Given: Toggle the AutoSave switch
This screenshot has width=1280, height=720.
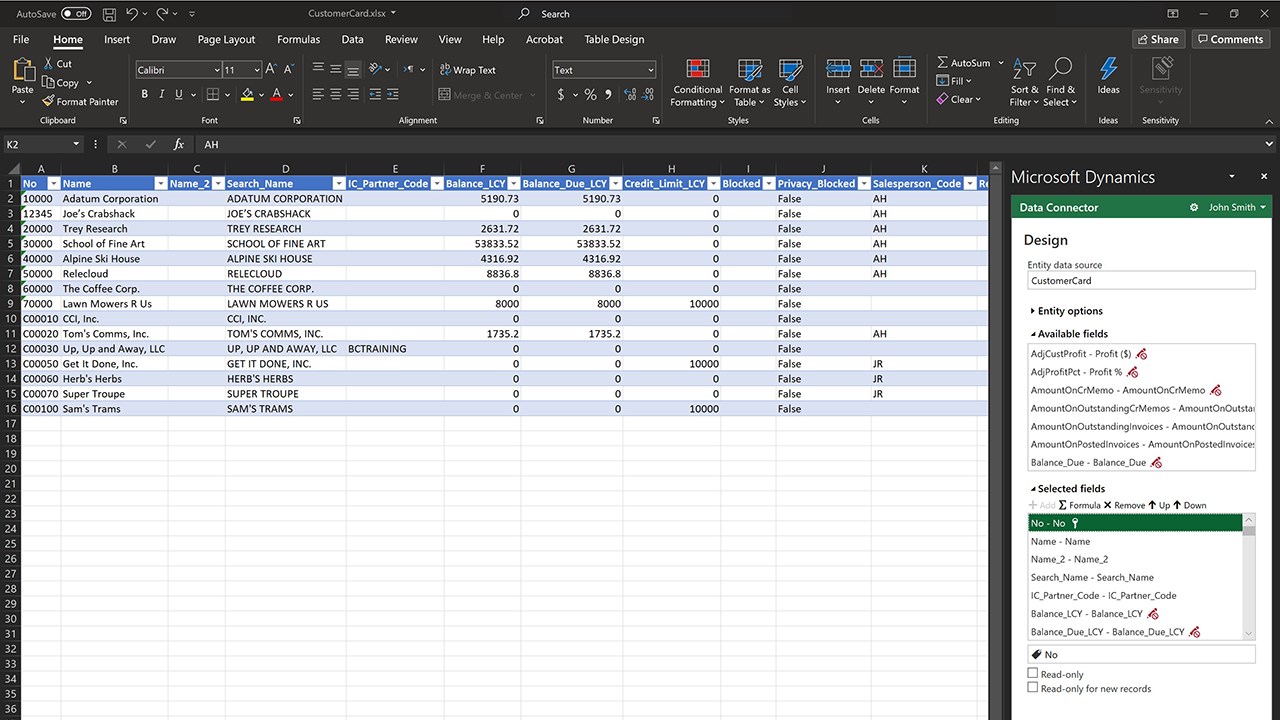Looking at the screenshot, I should tap(76, 14).
